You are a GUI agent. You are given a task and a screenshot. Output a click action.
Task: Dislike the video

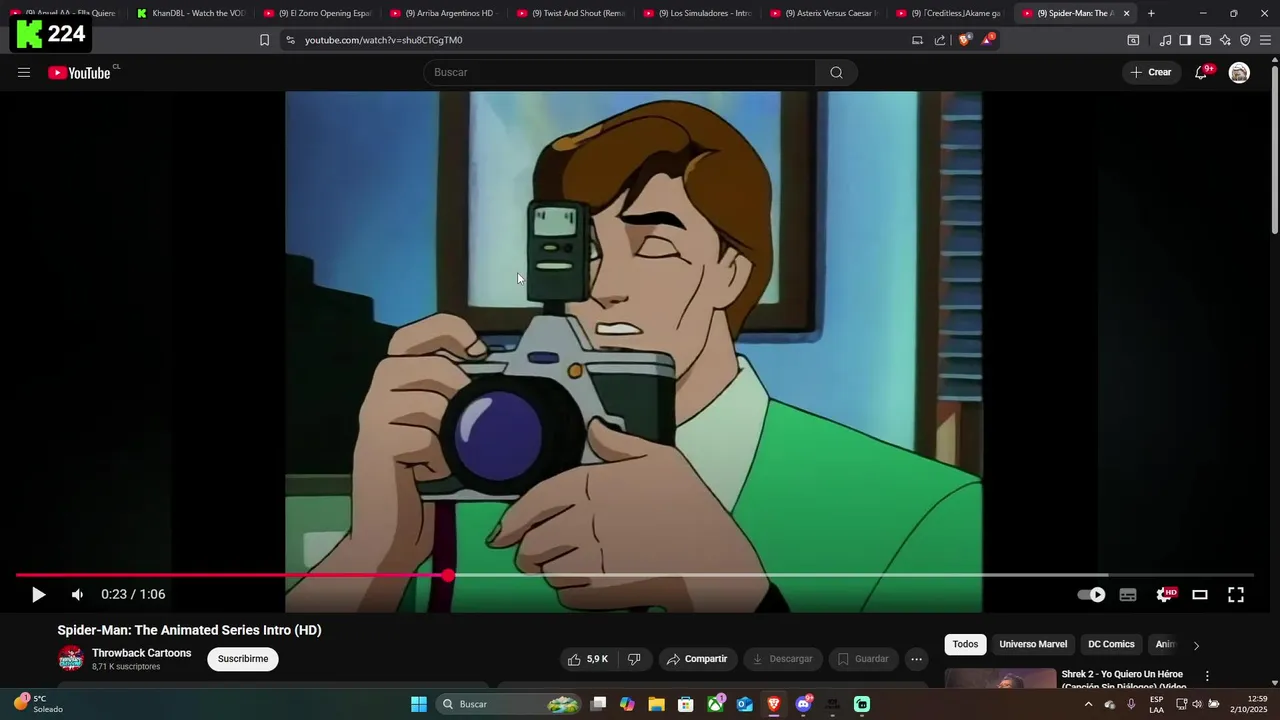(634, 659)
